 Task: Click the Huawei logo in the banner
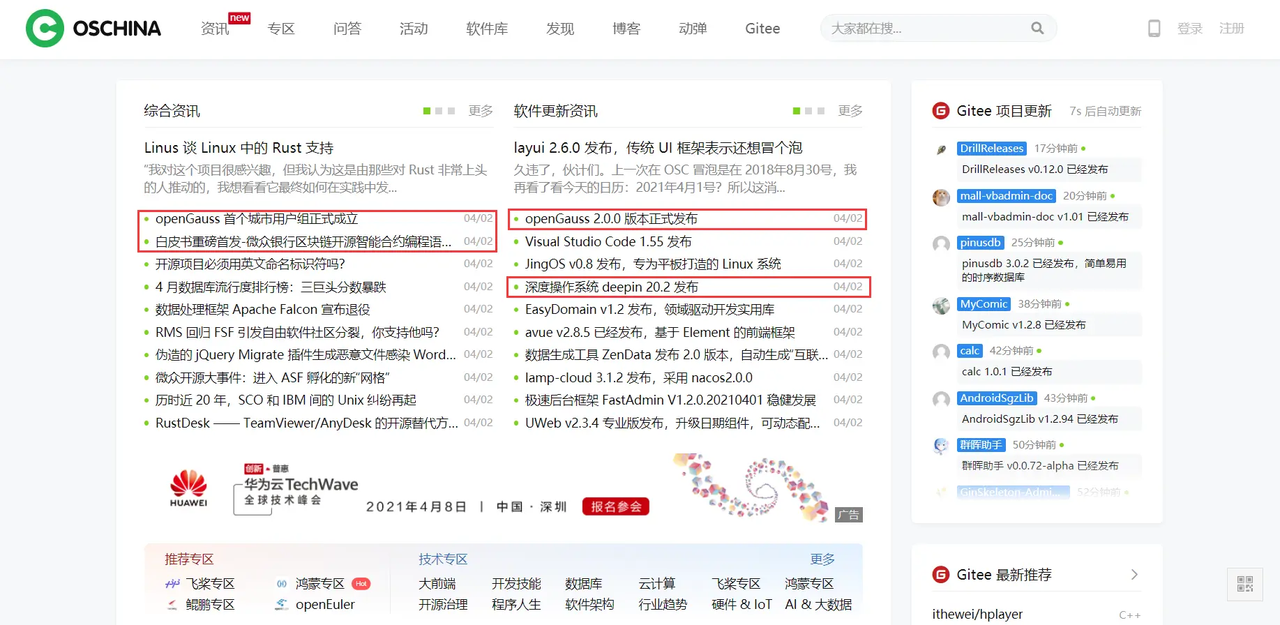click(x=188, y=489)
